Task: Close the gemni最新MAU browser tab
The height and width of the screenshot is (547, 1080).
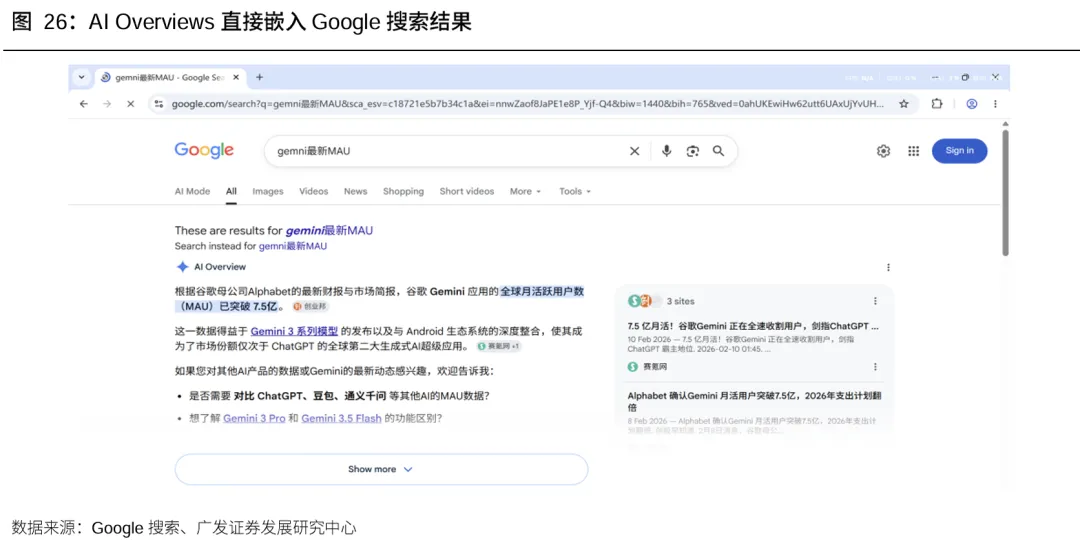Action: click(236, 77)
